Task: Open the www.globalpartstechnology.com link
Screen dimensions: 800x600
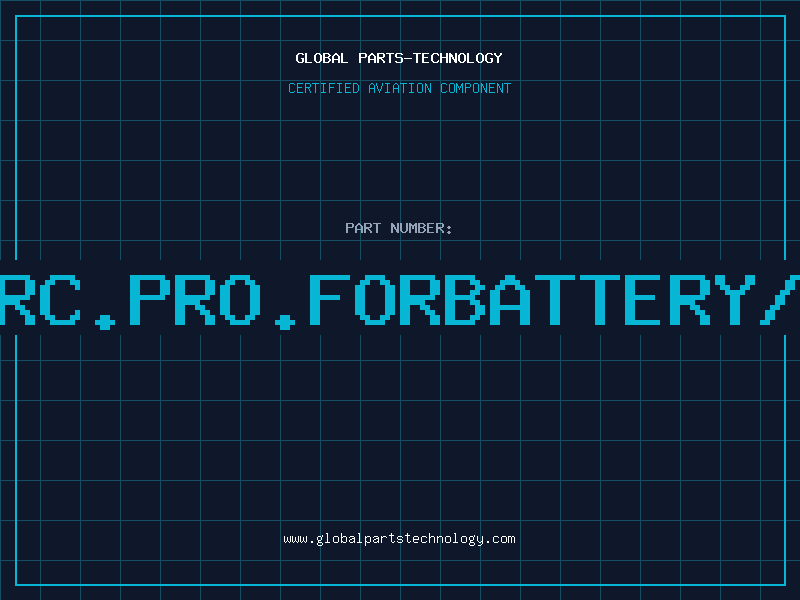Action: (399, 539)
